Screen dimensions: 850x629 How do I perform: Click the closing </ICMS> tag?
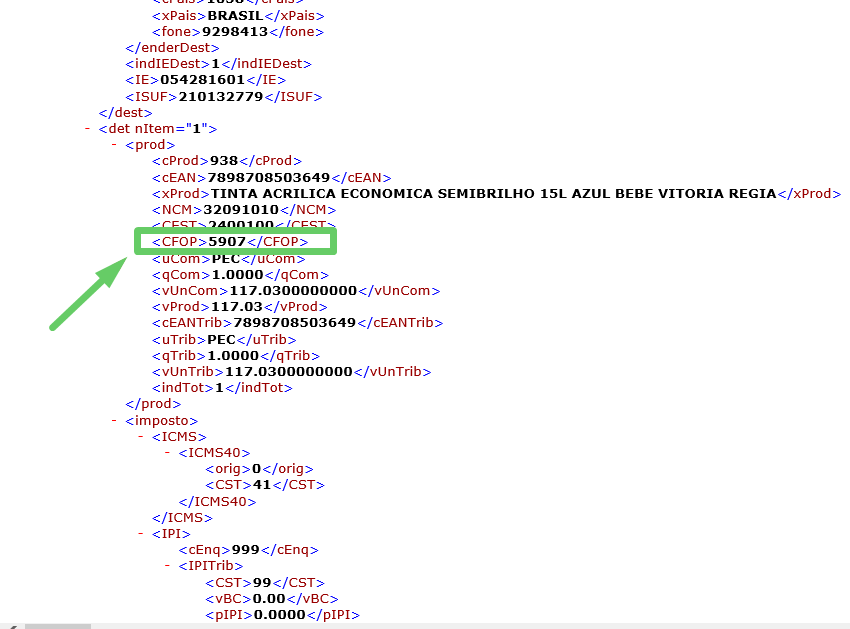coord(182,518)
